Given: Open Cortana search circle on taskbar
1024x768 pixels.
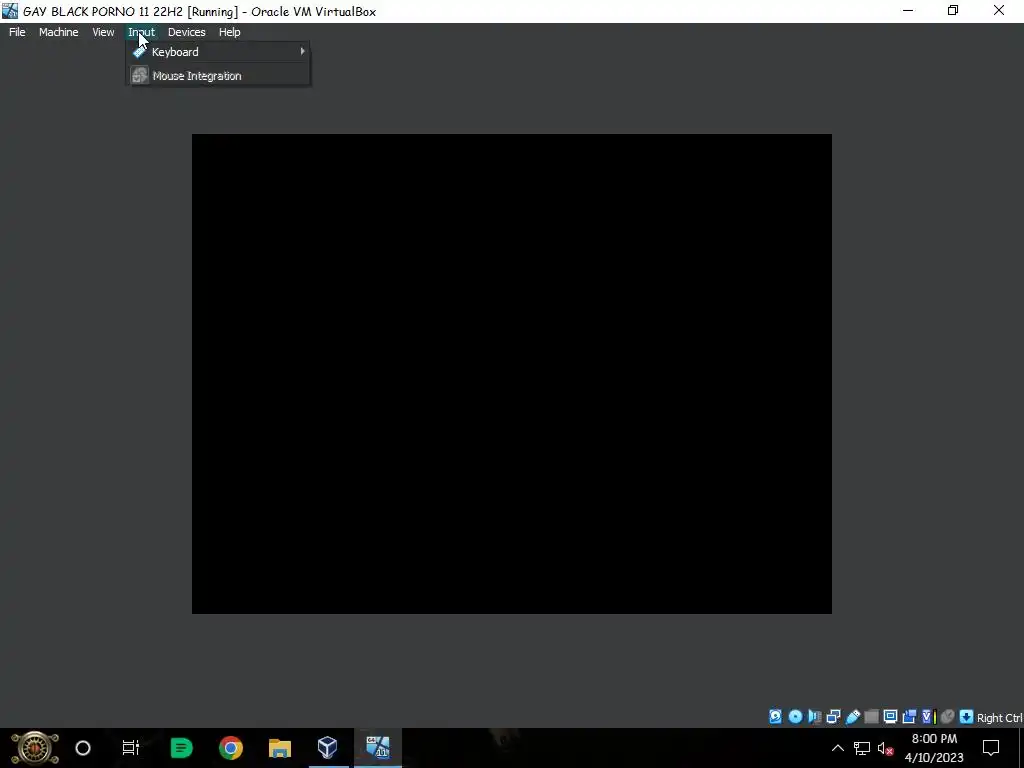Looking at the screenshot, I should [x=83, y=748].
